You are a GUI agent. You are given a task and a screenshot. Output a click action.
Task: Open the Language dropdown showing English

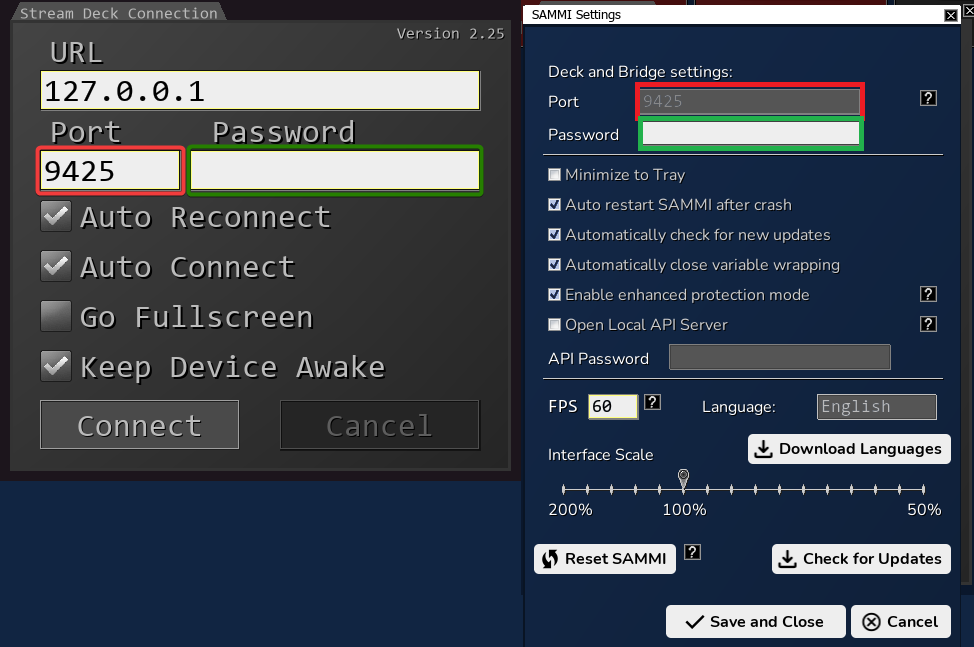point(876,407)
